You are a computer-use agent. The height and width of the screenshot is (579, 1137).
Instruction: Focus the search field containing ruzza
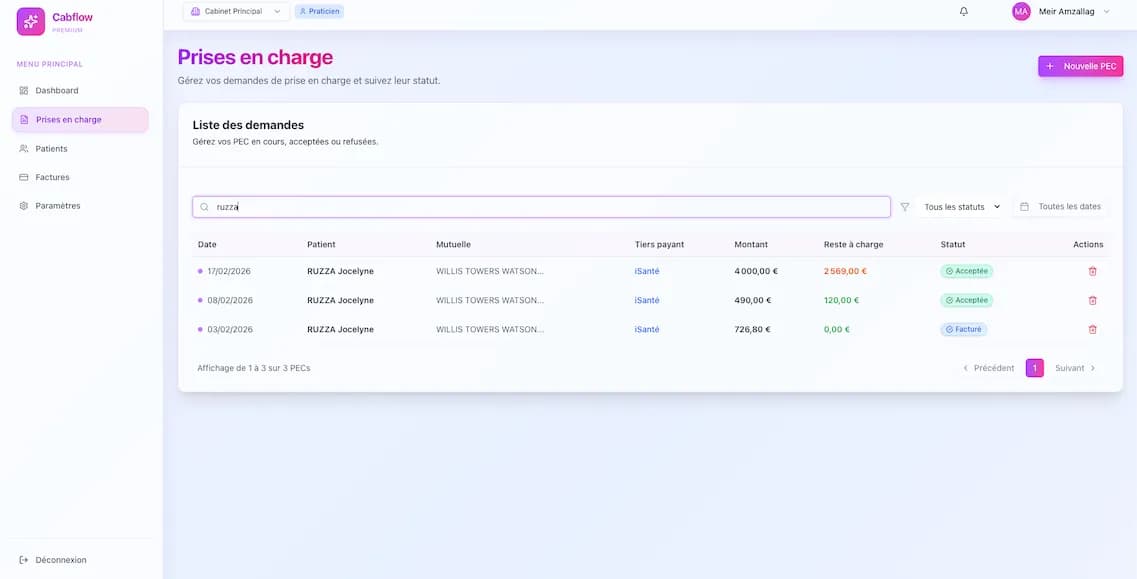coord(541,207)
